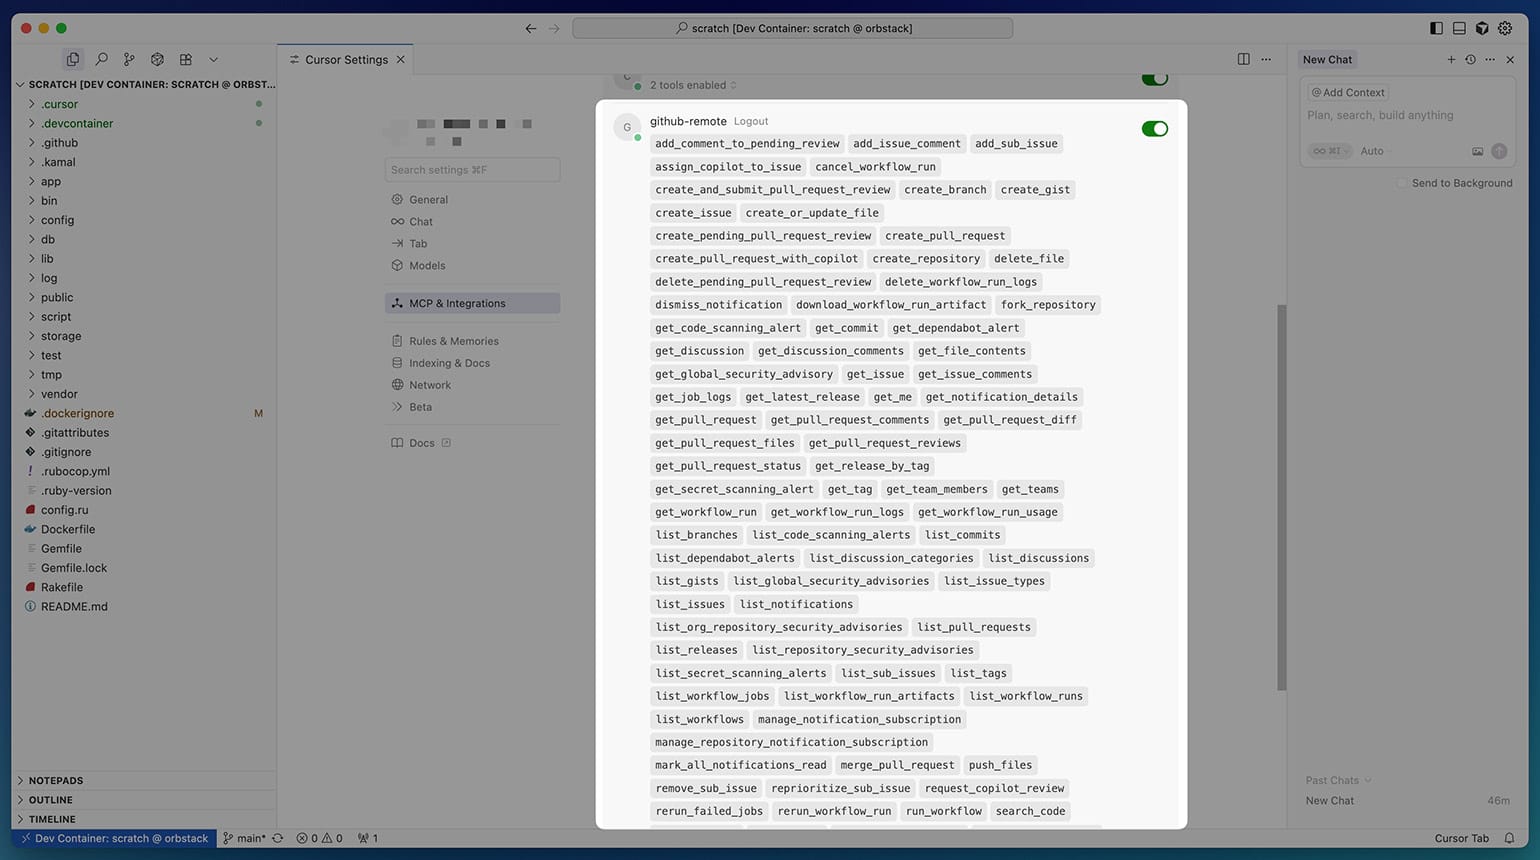Open the Auto model dropdown

(1375, 151)
